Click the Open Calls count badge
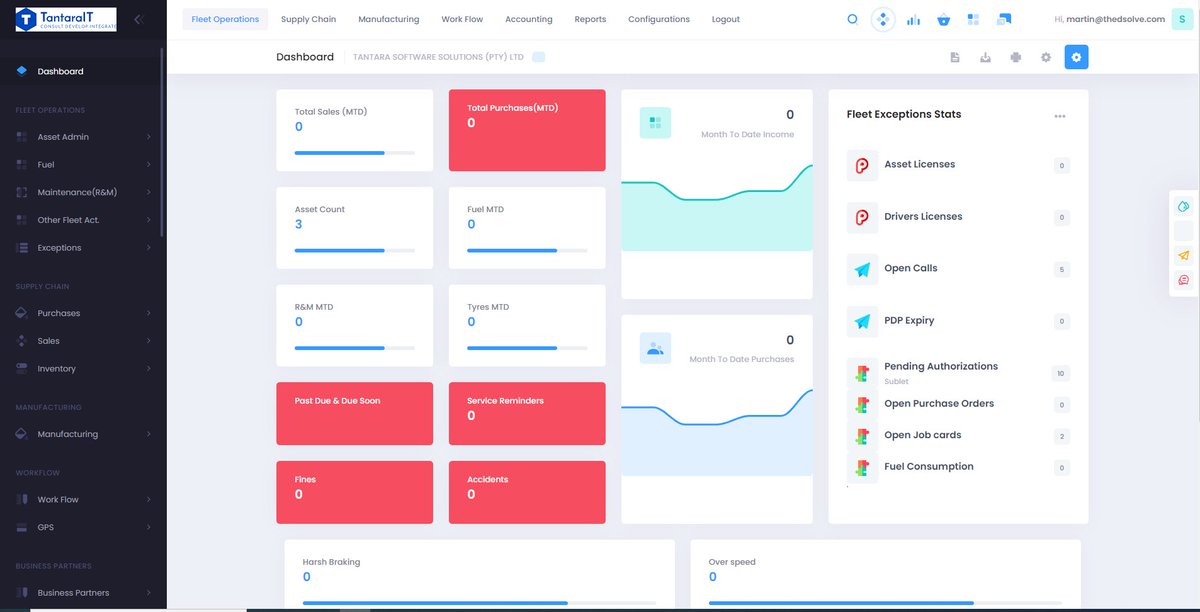The height and width of the screenshot is (612, 1200). tap(1063, 269)
